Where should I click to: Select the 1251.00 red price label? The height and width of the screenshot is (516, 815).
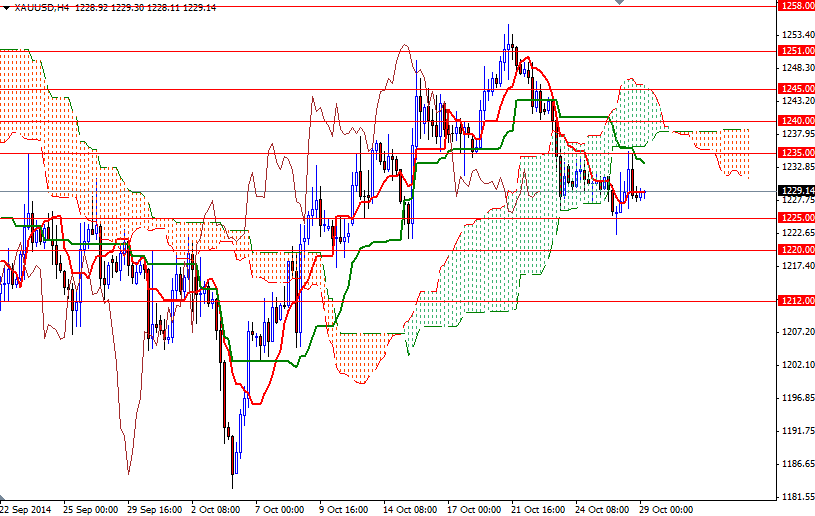796,51
